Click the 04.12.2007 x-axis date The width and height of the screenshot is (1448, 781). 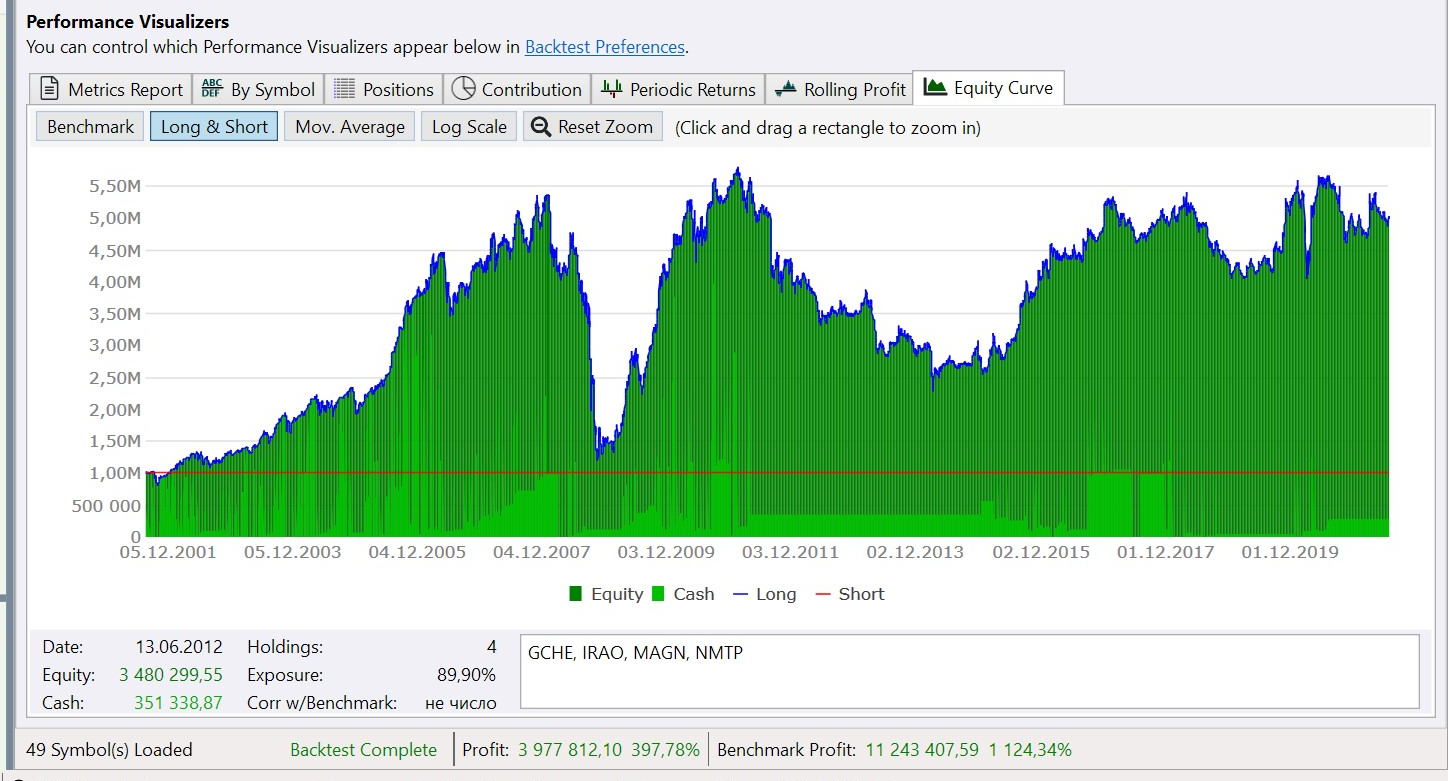coord(542,552)
